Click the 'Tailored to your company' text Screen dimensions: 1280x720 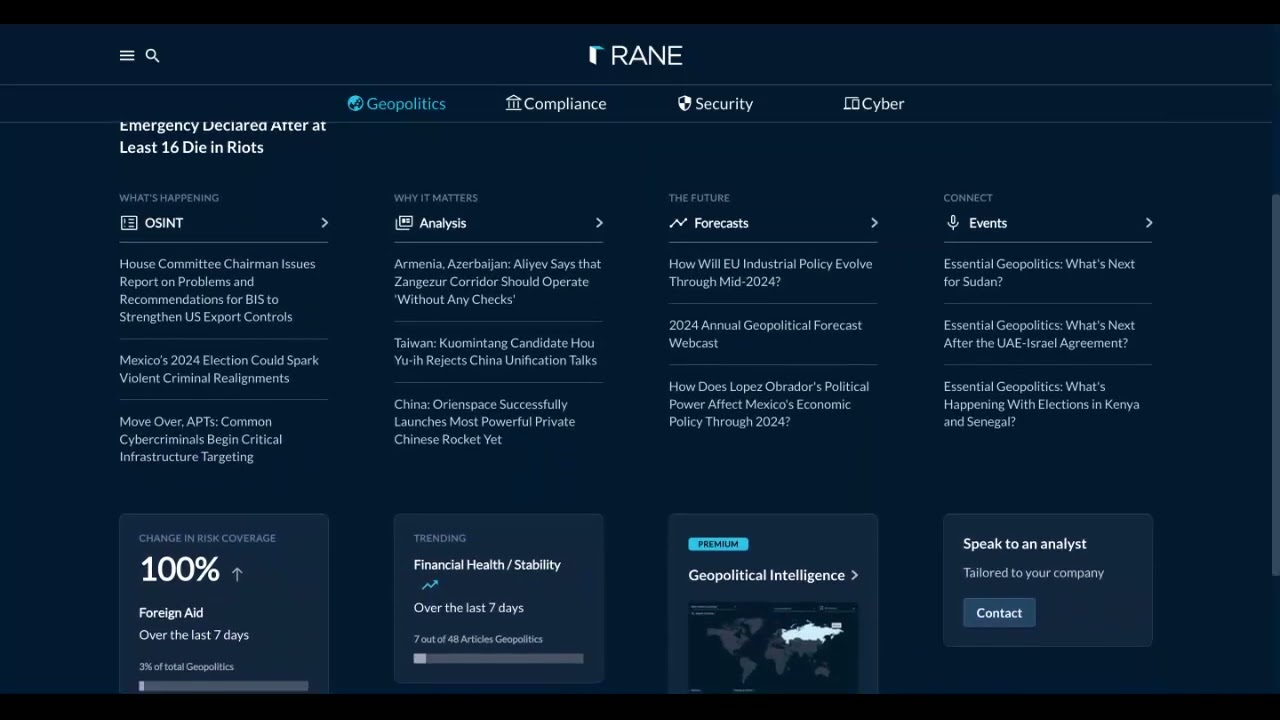1034,573
